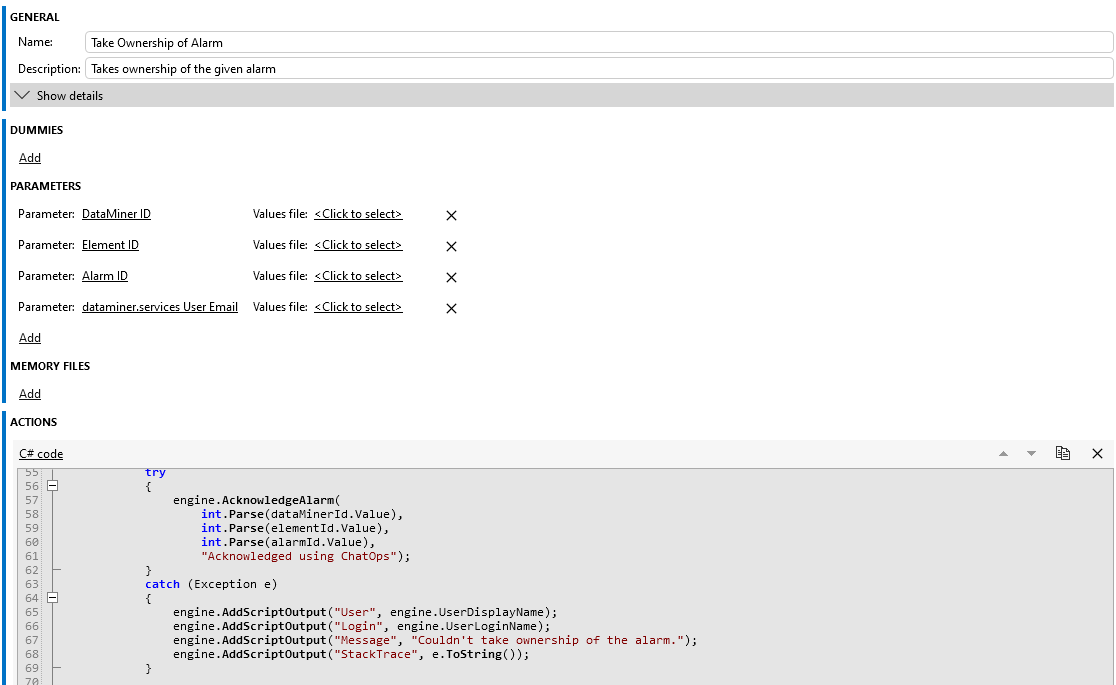Remove the Element ID parameter
Viewport: 1116px width, 685px height.
[451, 246]
